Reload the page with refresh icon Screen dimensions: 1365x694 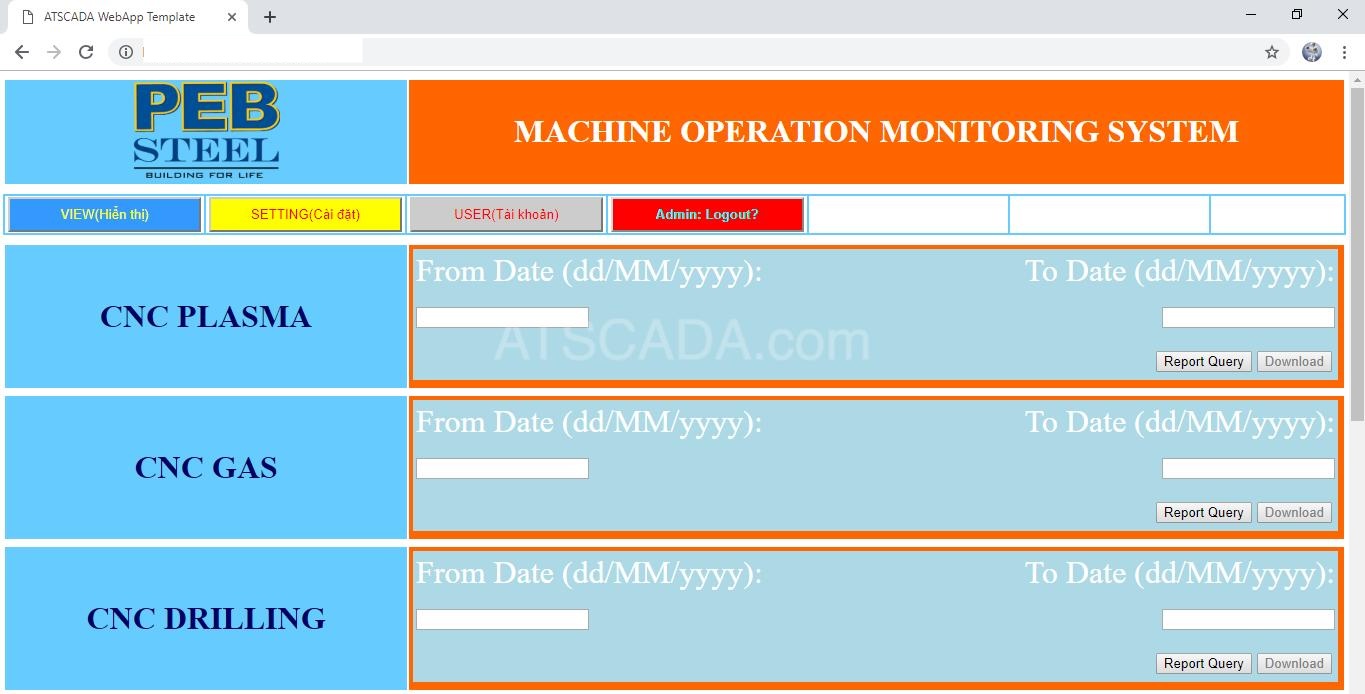click(86, 52)
